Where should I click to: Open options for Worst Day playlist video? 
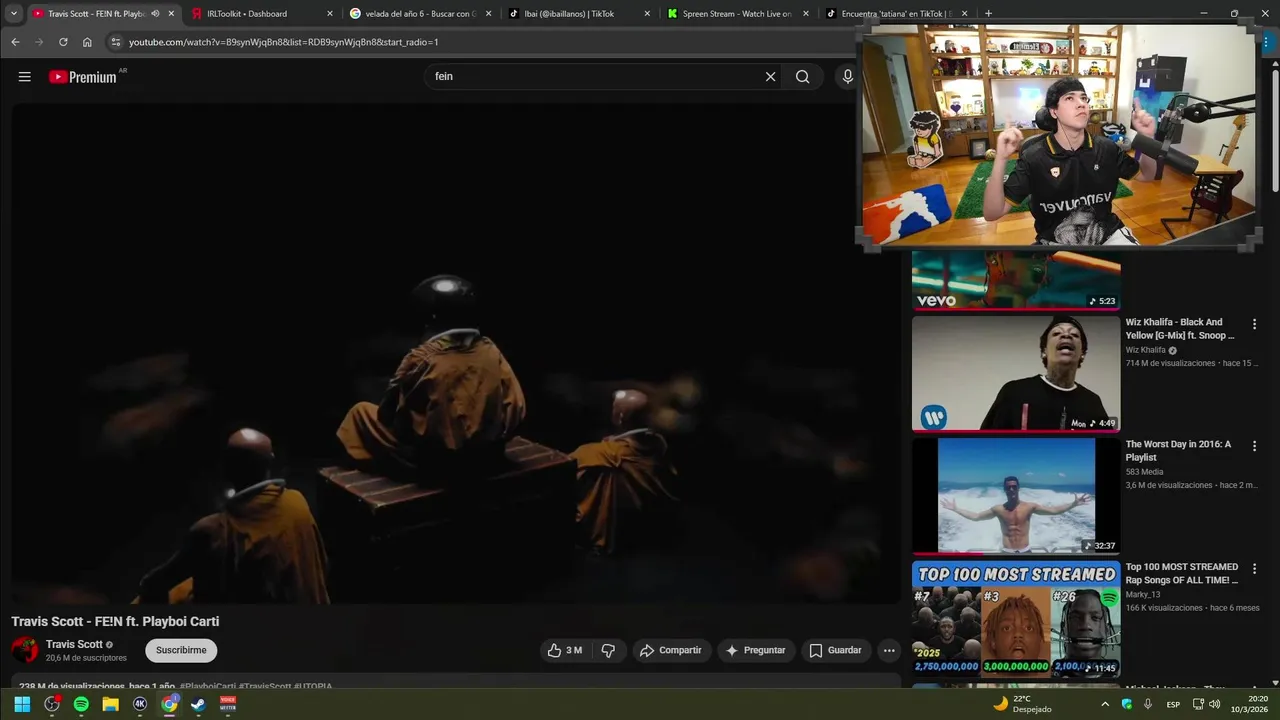(1254, 446)
